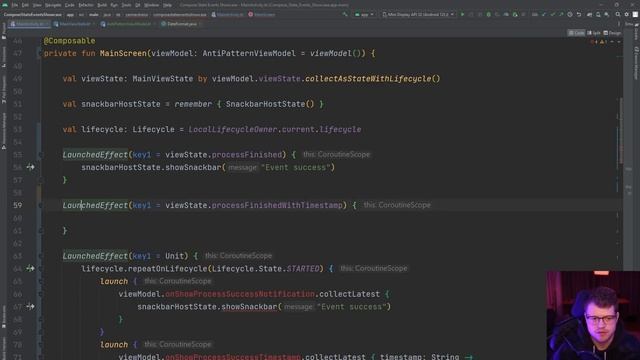Click the Git commit checkmark icon
Viewport: 640px width, 360px height.
[553, 14]
